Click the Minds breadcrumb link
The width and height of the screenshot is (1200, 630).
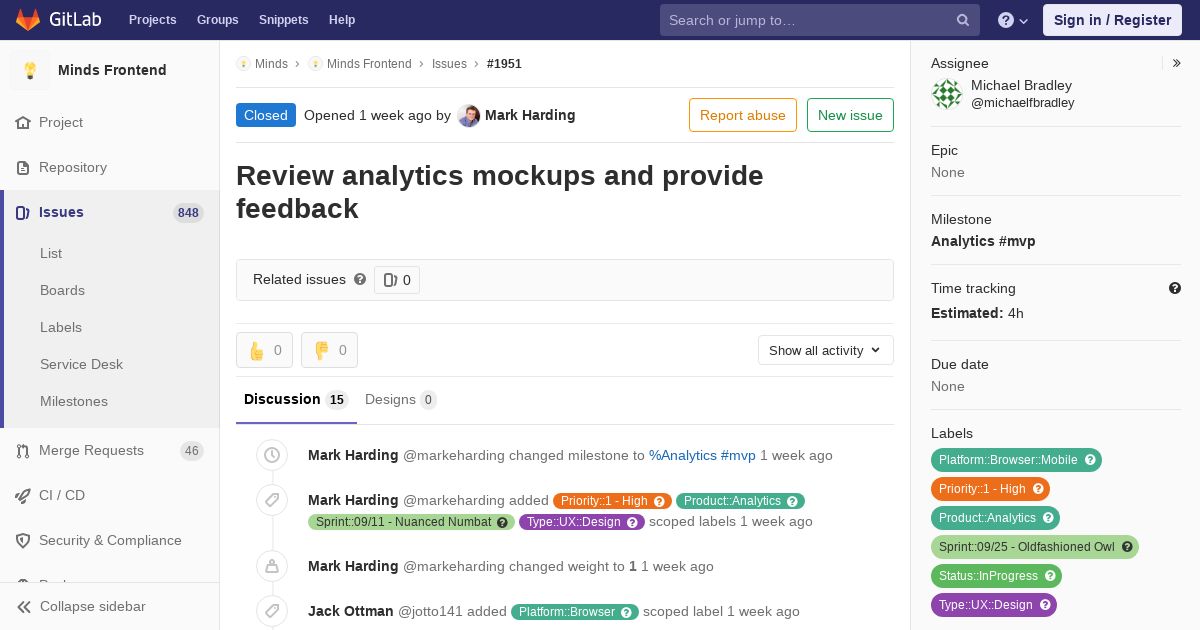(x=271, y=64)
